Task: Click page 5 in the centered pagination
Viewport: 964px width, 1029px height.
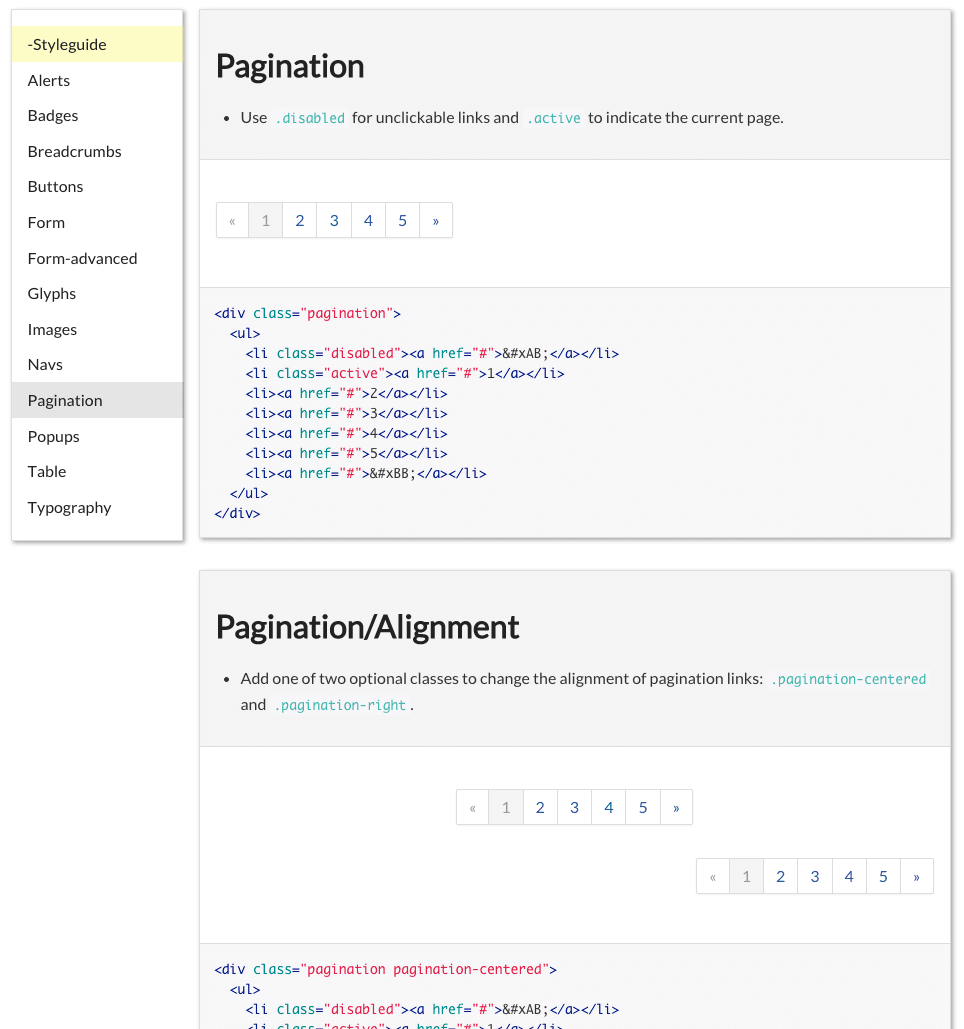Action: (x=642, y=807)
